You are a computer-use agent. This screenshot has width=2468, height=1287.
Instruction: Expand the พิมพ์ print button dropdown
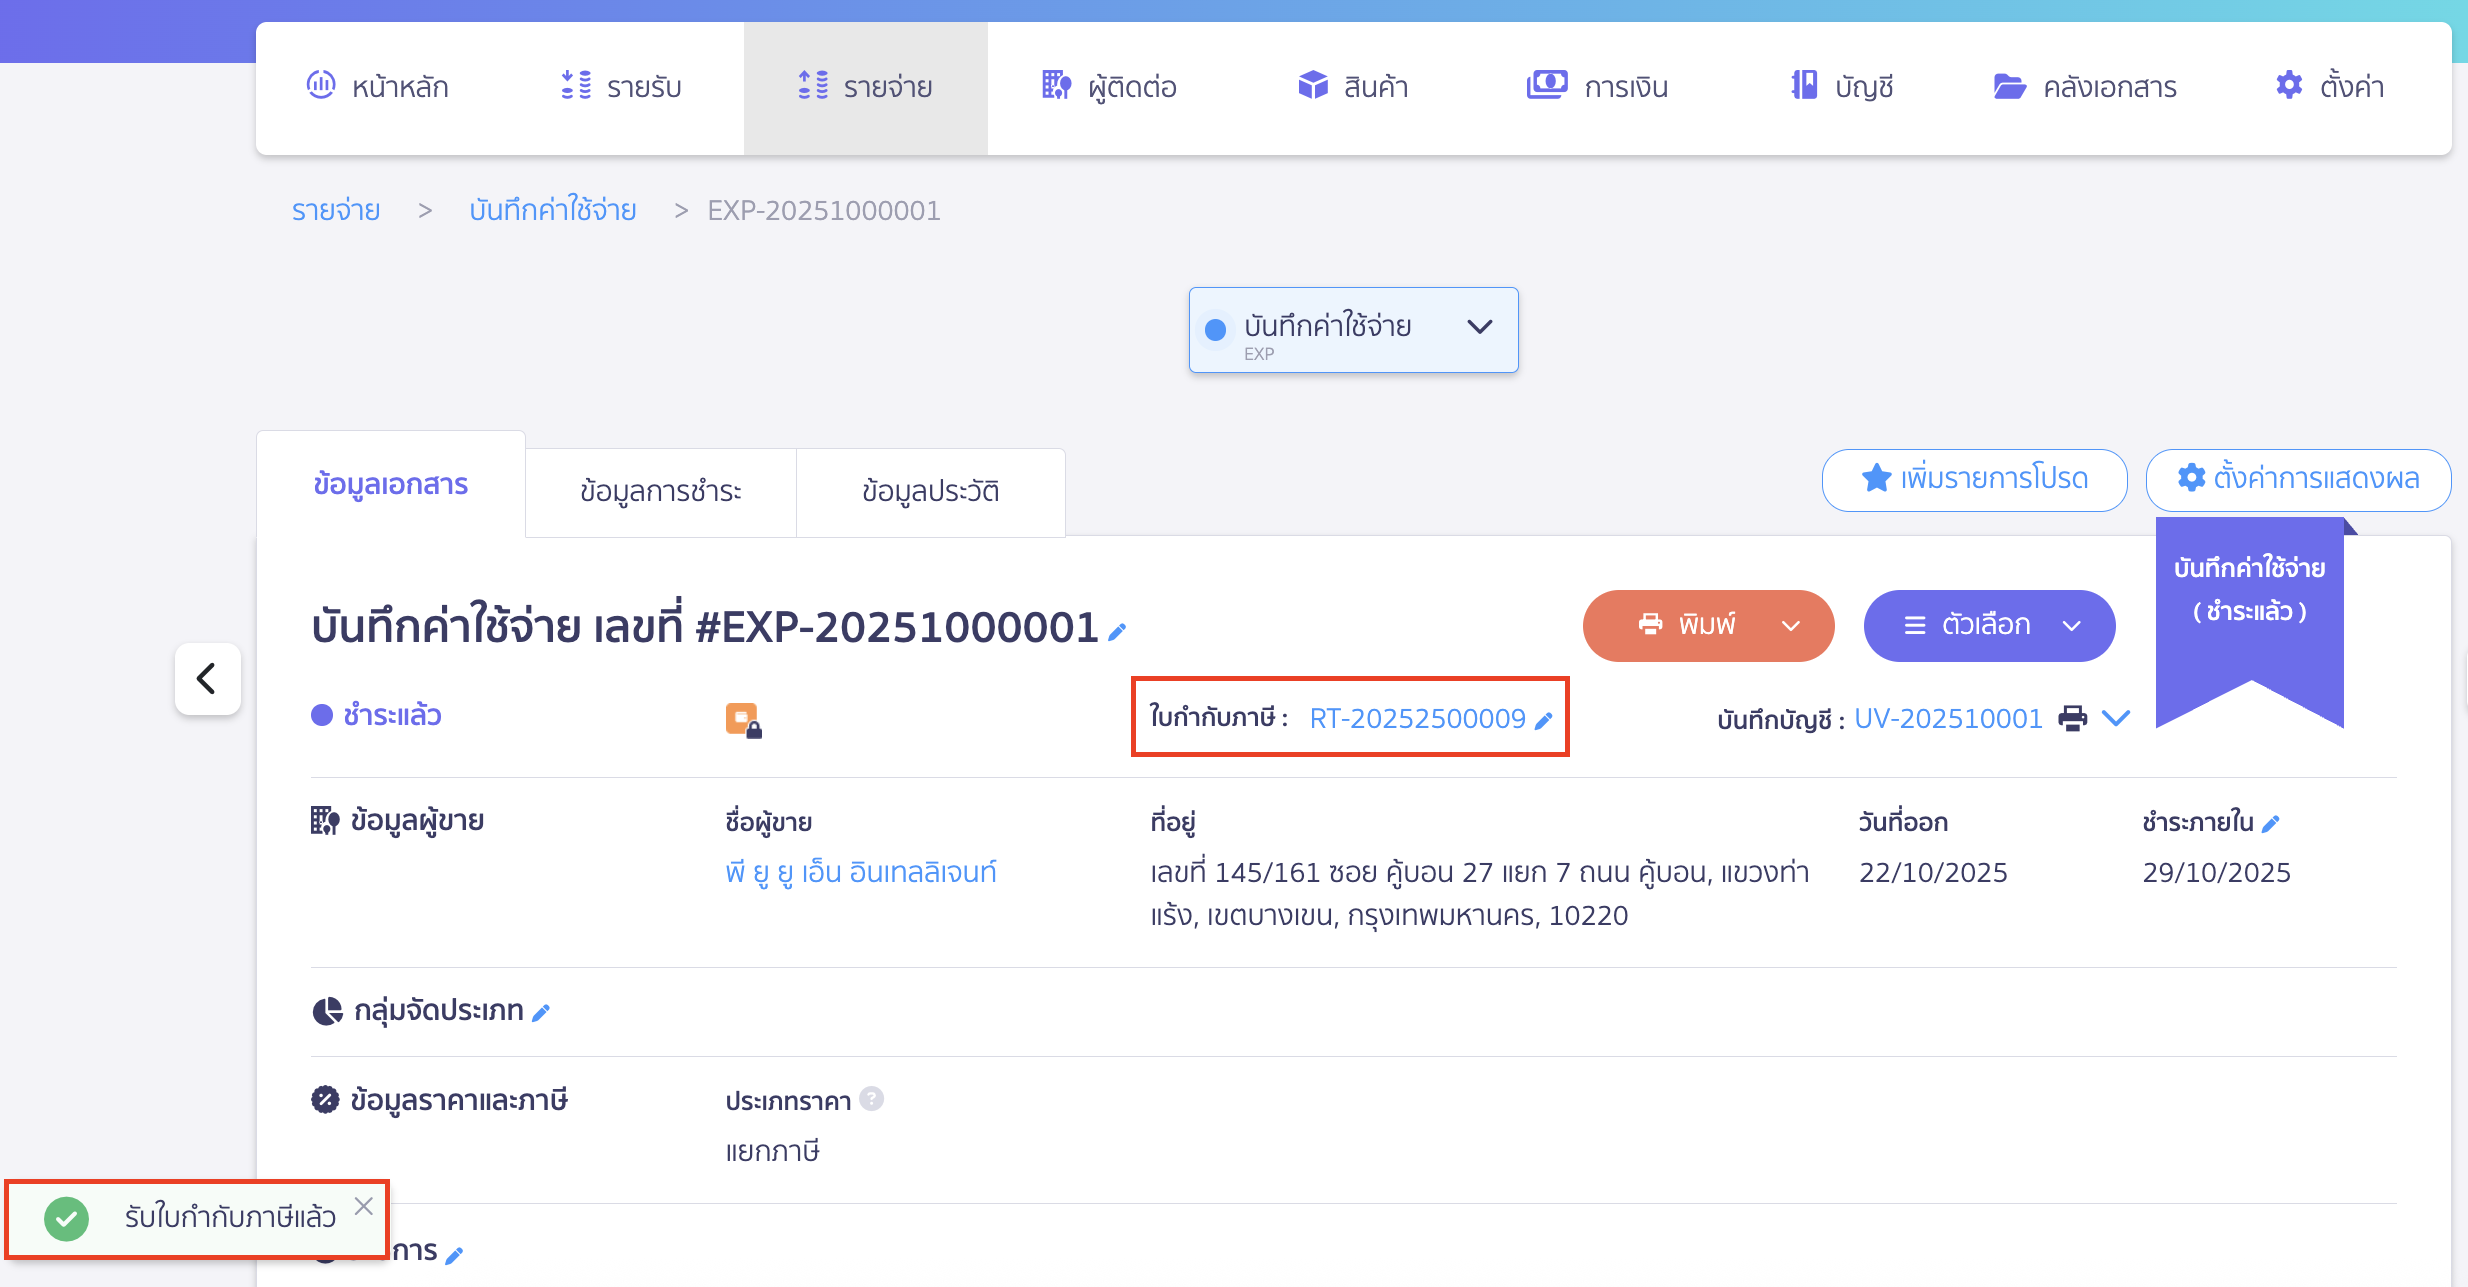[1790, 626]
